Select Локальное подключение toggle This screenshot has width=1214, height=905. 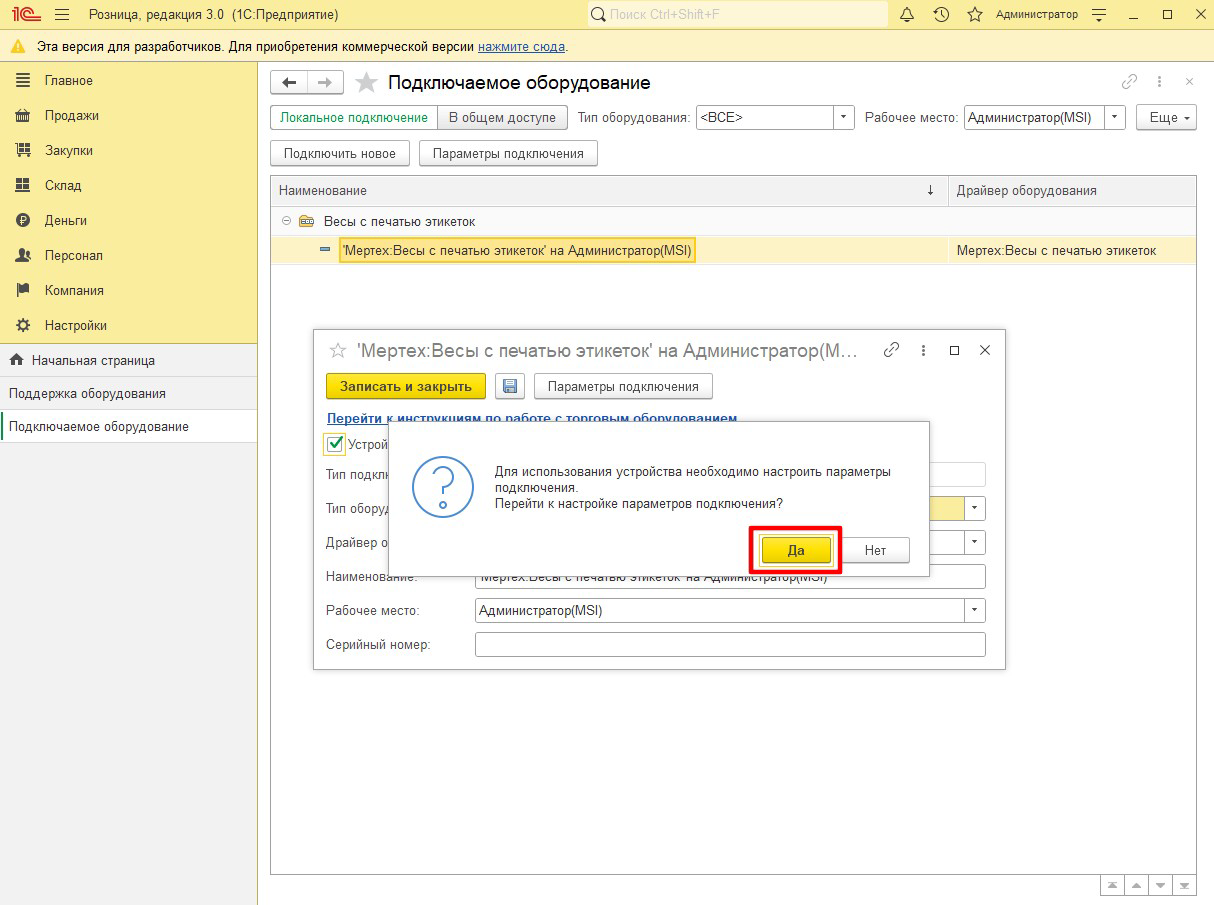click(x=354, y=118)
